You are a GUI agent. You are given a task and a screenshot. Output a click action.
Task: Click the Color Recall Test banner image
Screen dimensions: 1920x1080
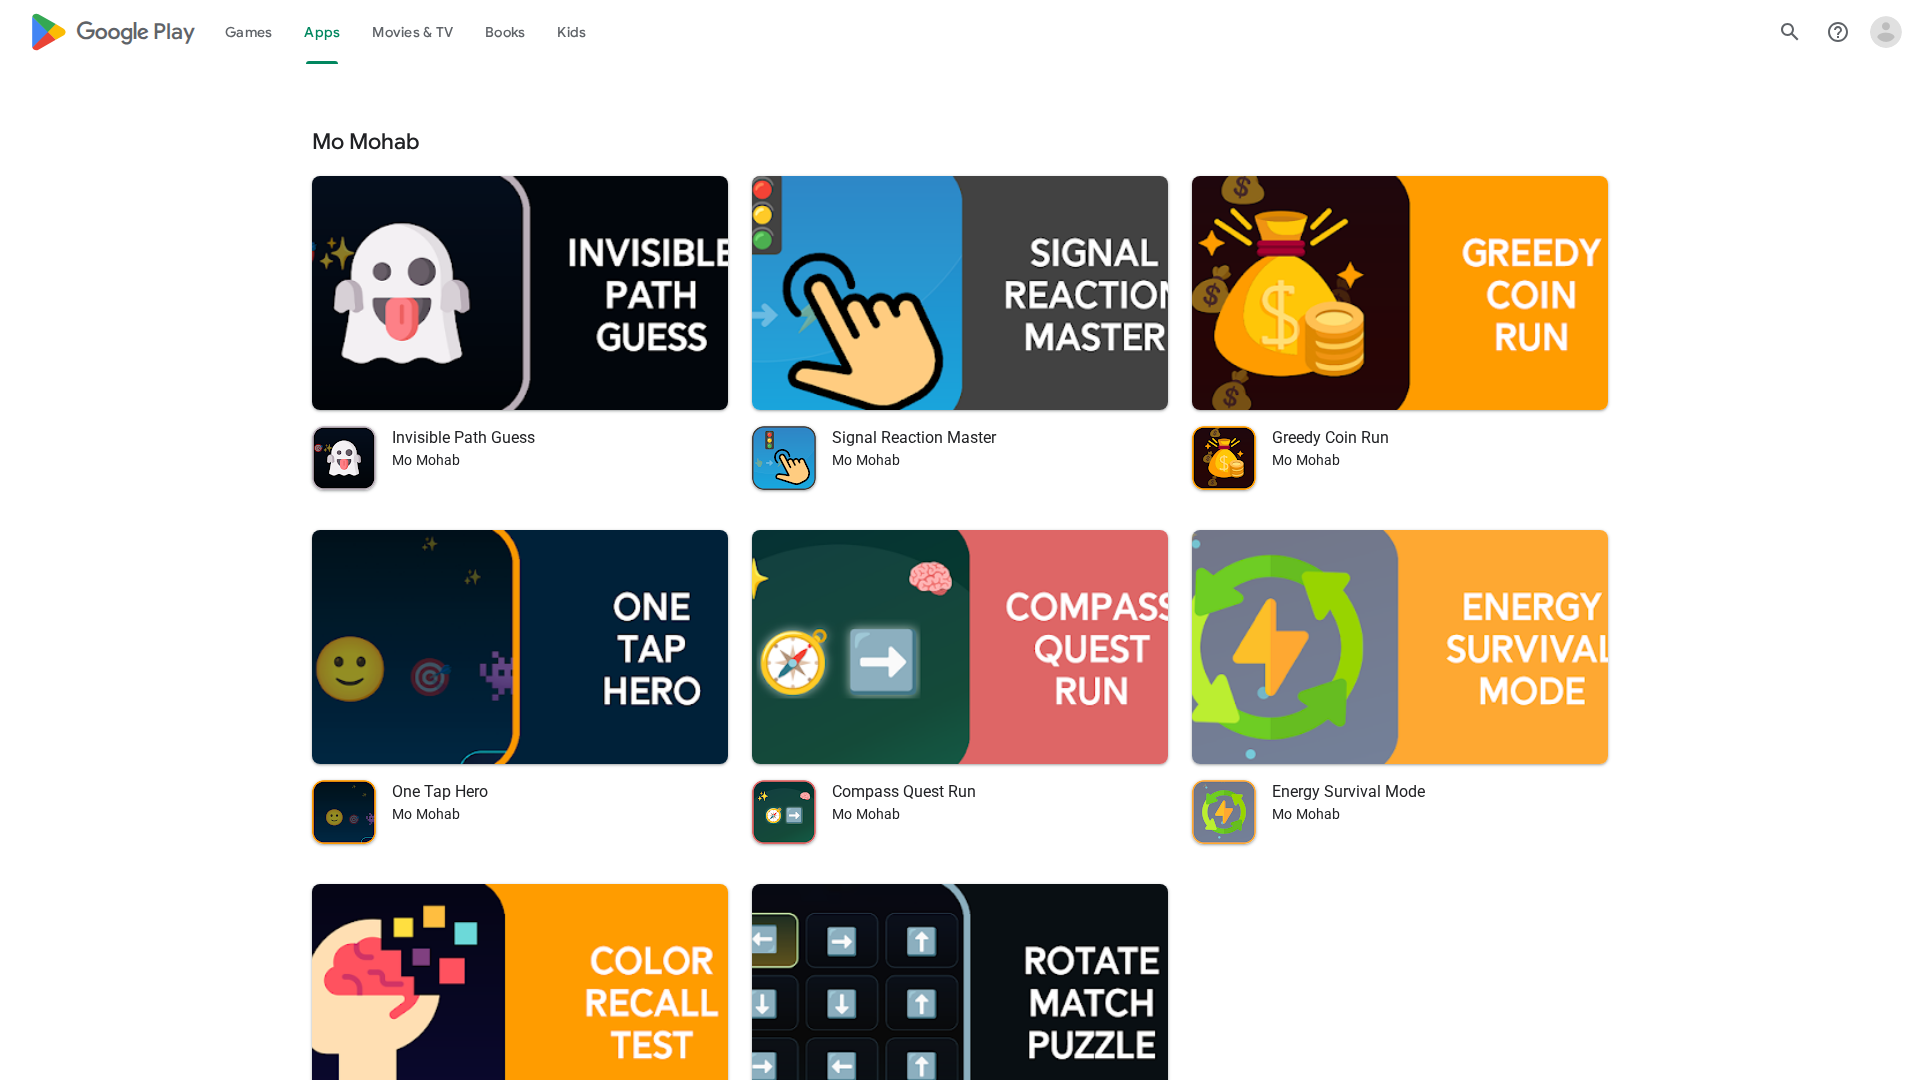click(520, 982)
